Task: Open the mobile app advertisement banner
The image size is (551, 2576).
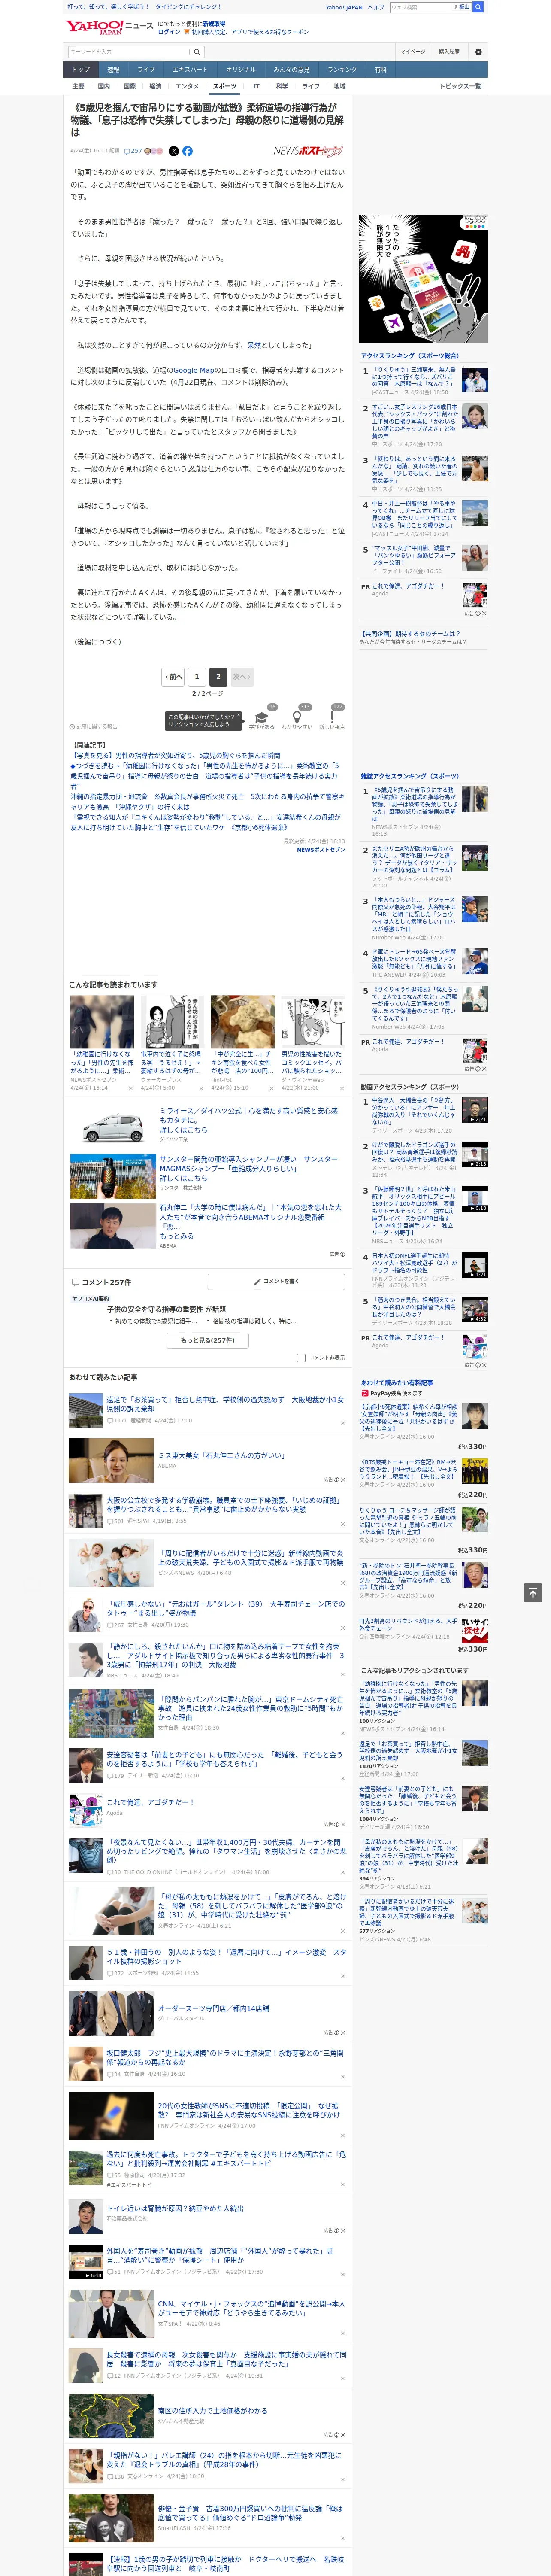Action: tap(424, 279)
